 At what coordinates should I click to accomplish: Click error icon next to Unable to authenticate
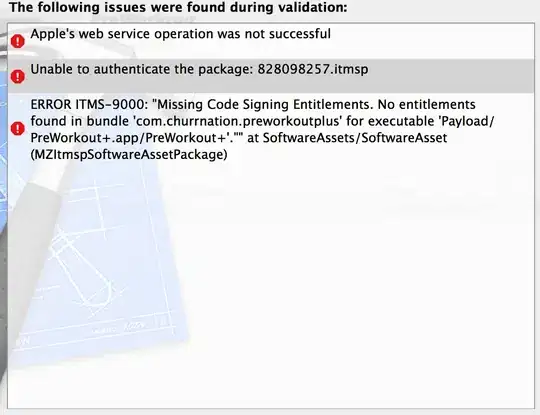(x=18, y=76)
